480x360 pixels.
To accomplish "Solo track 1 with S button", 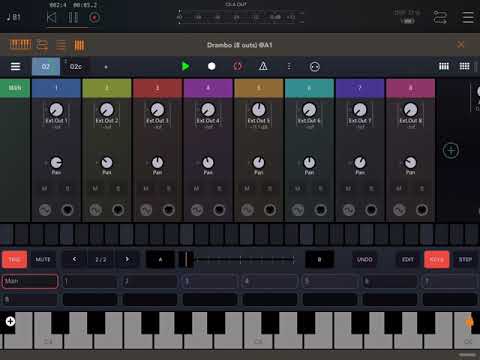I will (68, 188).
